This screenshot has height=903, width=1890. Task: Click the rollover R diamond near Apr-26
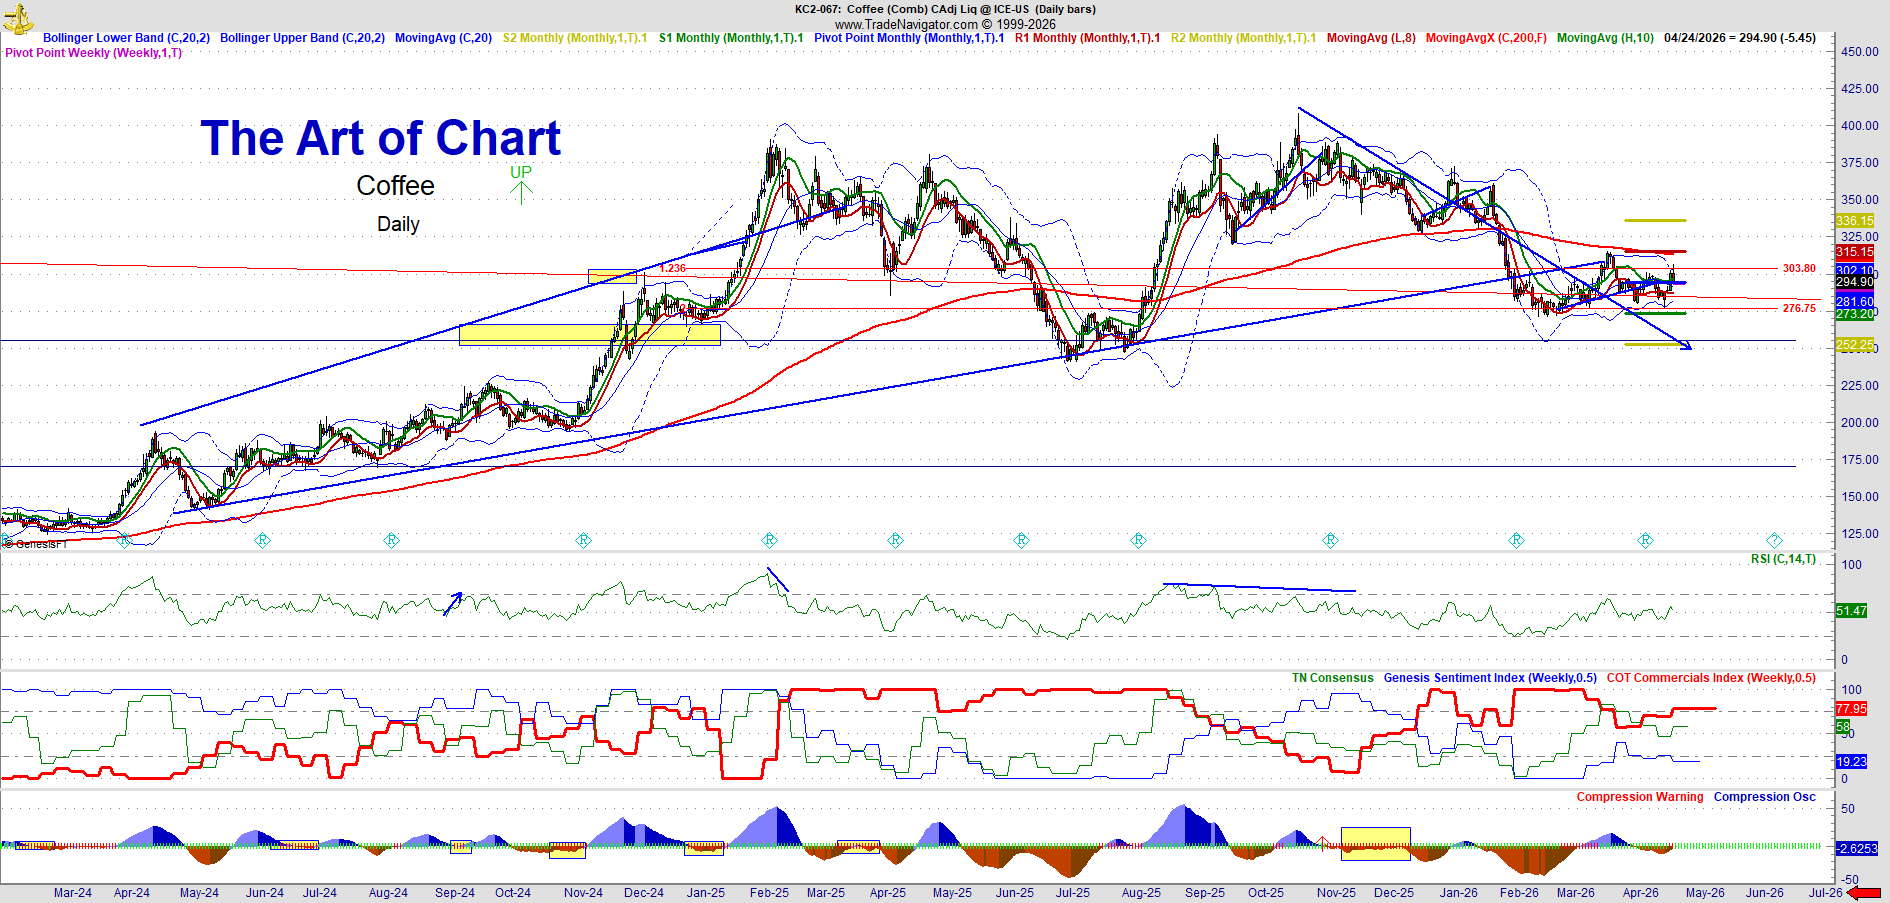(1645, 540)
